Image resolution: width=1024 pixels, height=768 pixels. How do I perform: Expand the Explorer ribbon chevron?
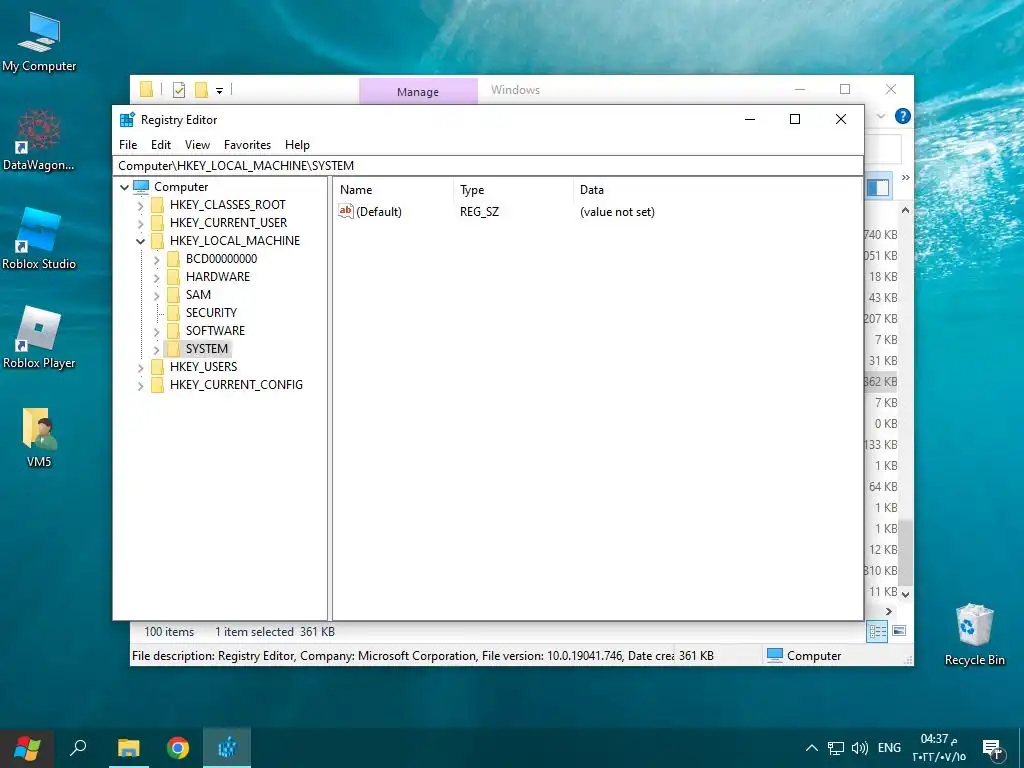[880, 116]
